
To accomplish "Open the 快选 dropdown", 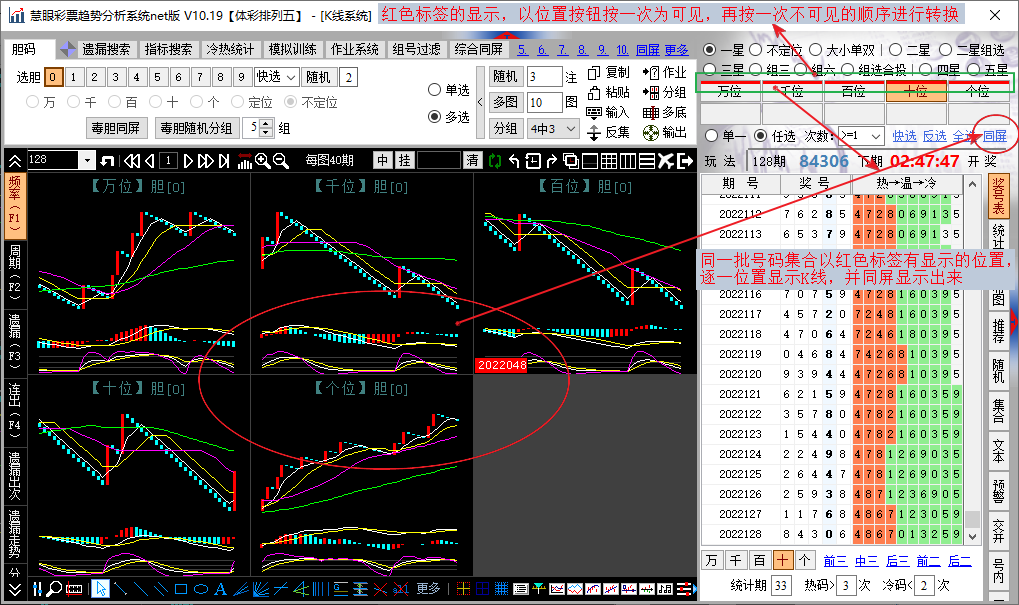I will click(x=277, y=77).
